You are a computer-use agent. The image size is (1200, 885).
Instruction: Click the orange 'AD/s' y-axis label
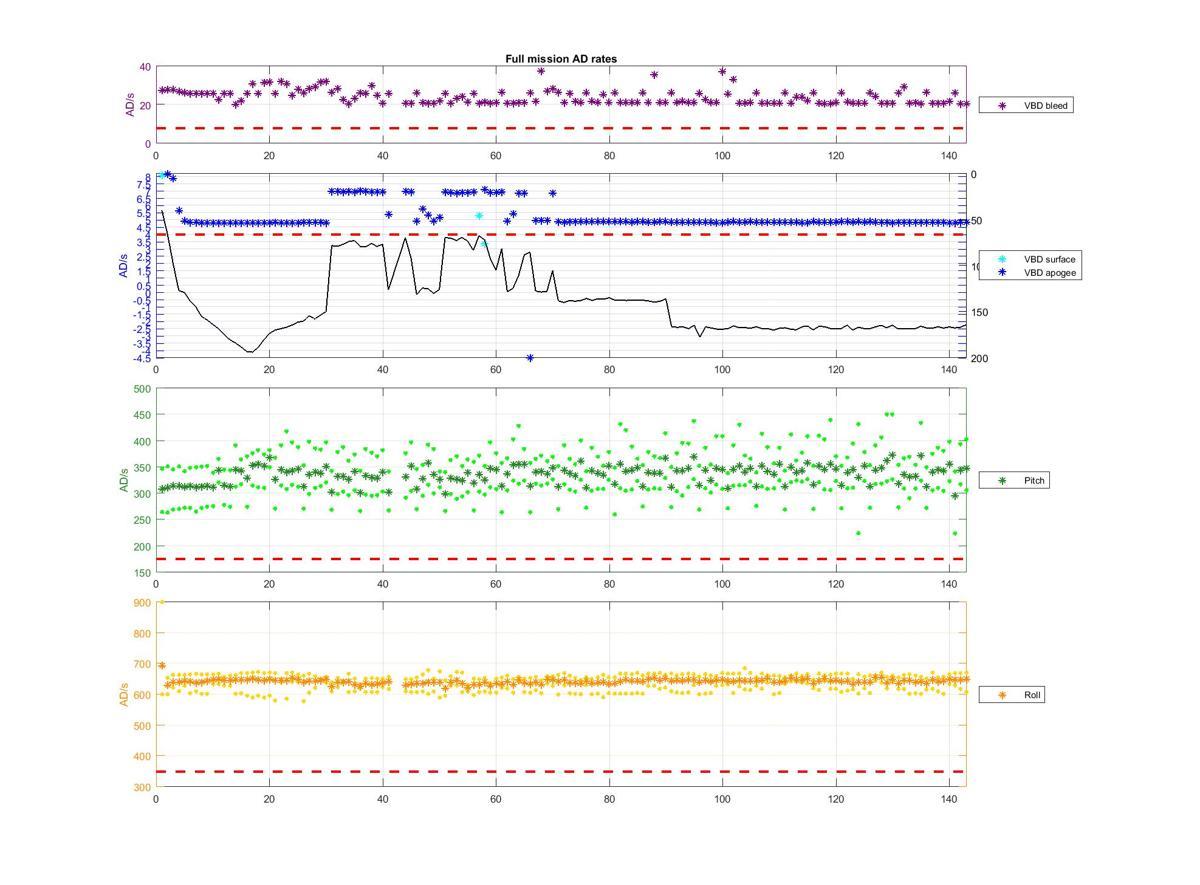click(125, 694)
